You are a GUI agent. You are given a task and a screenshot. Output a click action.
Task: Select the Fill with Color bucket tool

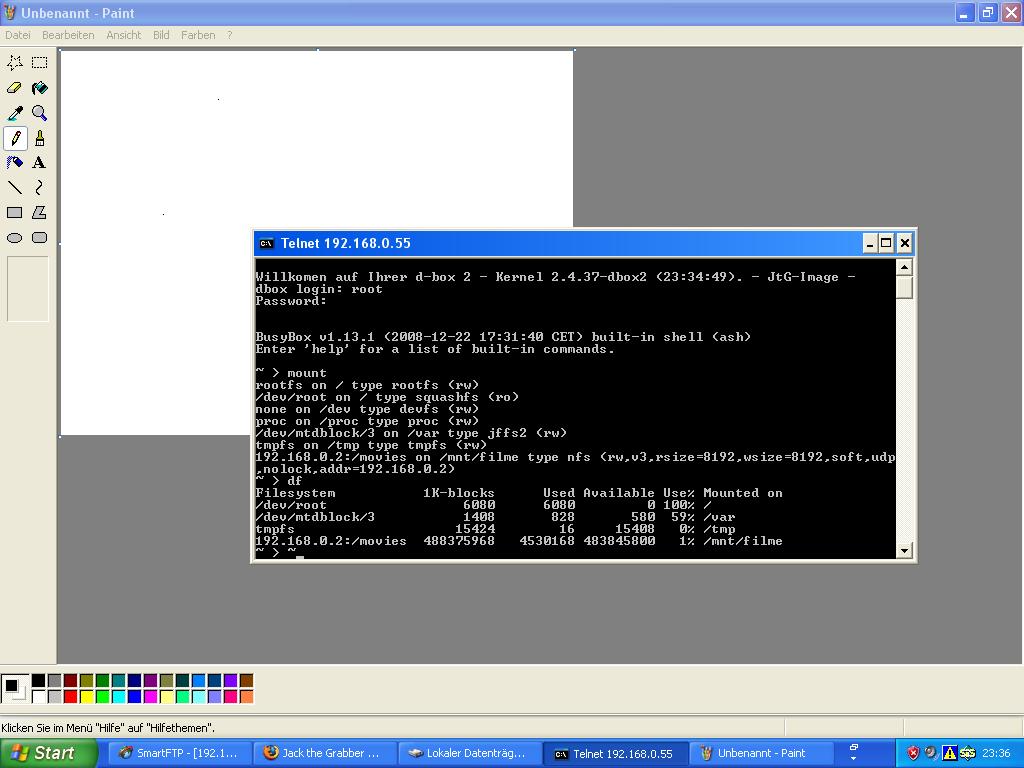pyautogui.click(x=39, y=88)
